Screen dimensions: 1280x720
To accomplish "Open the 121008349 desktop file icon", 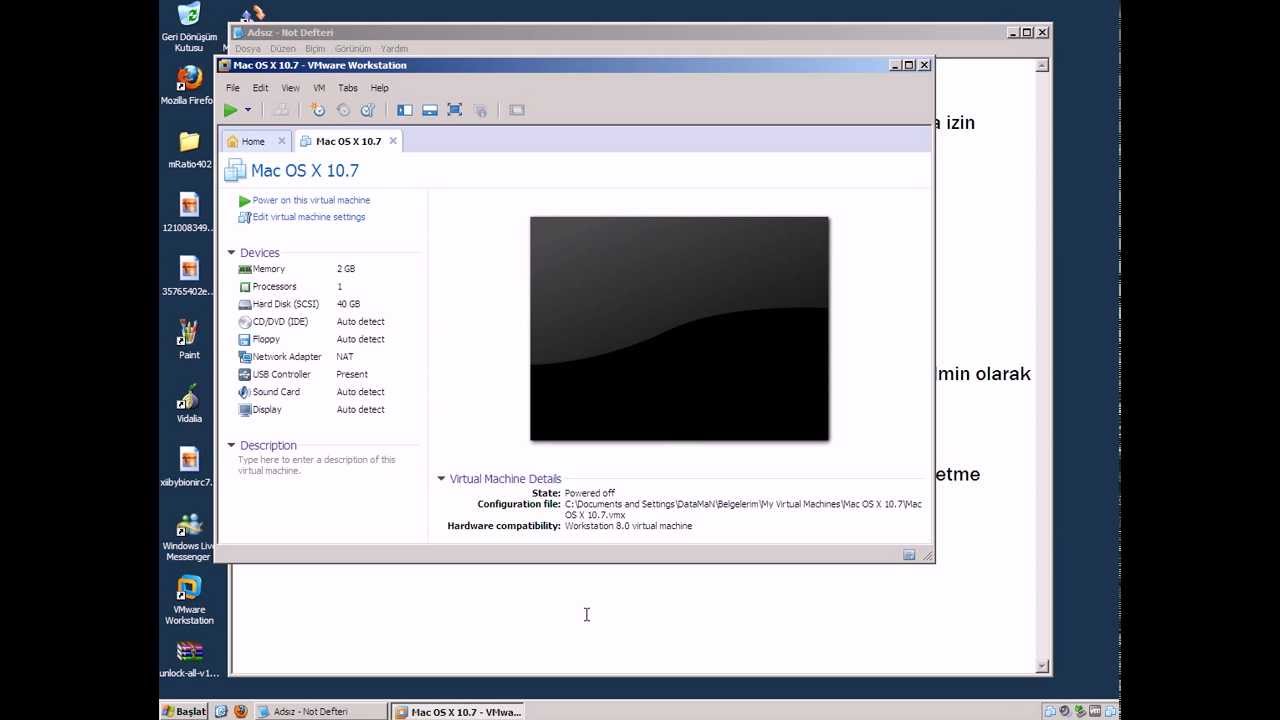I will (x=189, y=213).
